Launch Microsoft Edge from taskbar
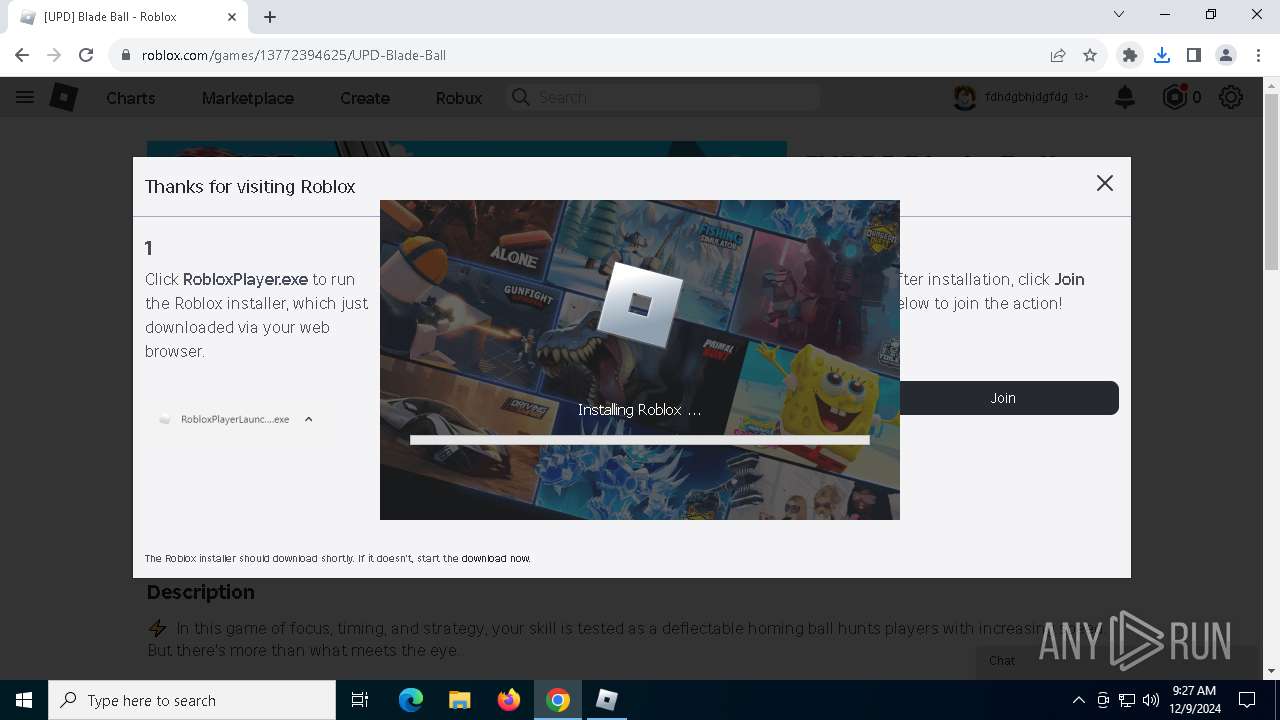Viewport: 1280px width, 720px height. tap(411, 700)
